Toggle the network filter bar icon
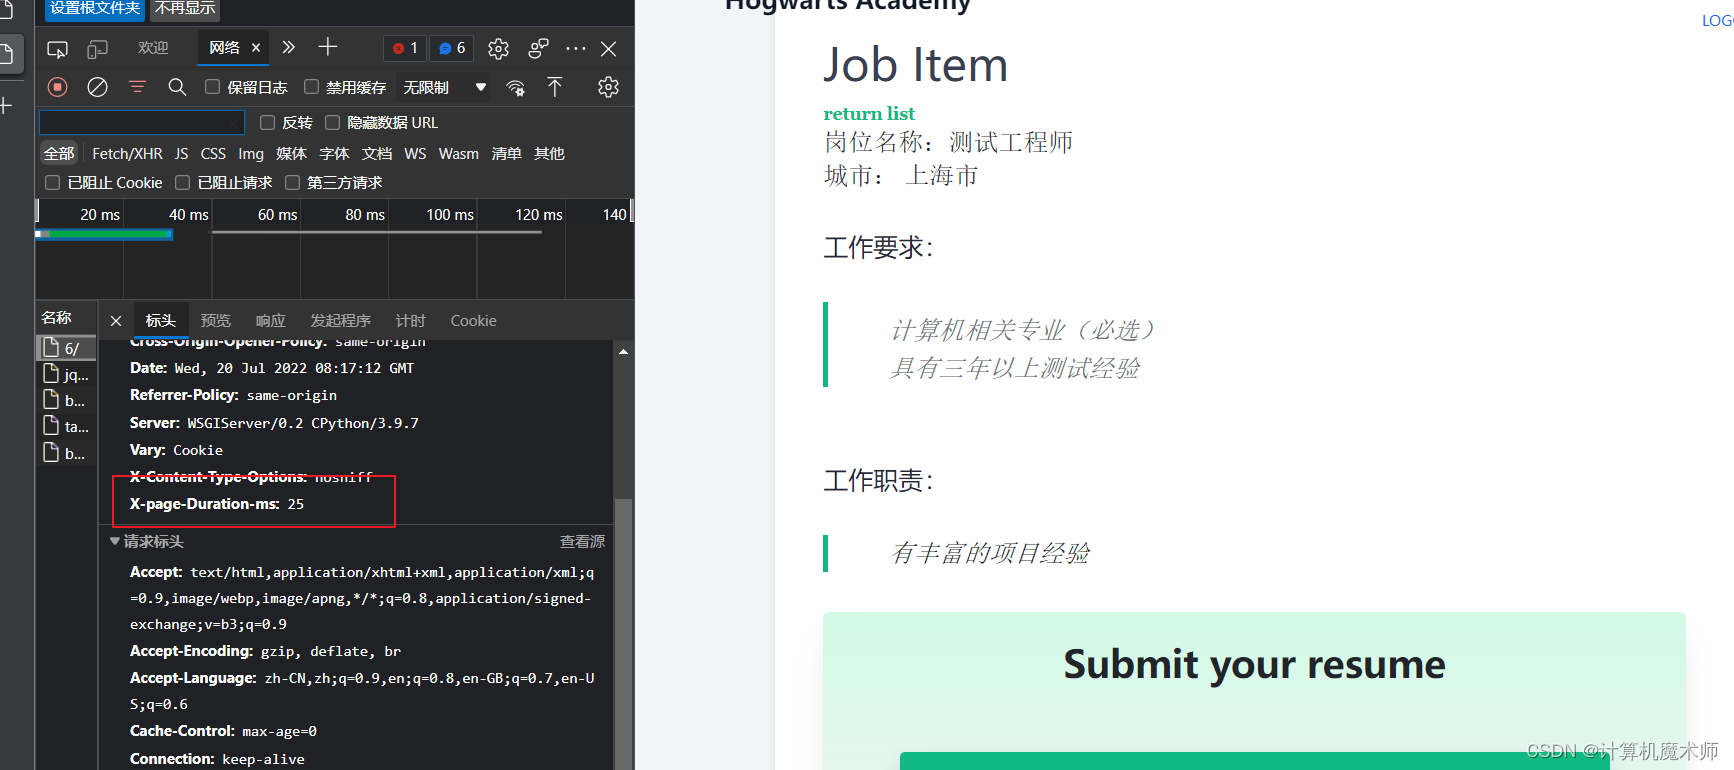This screenshot has height=770, width=1734. click(x=137, y=87)
